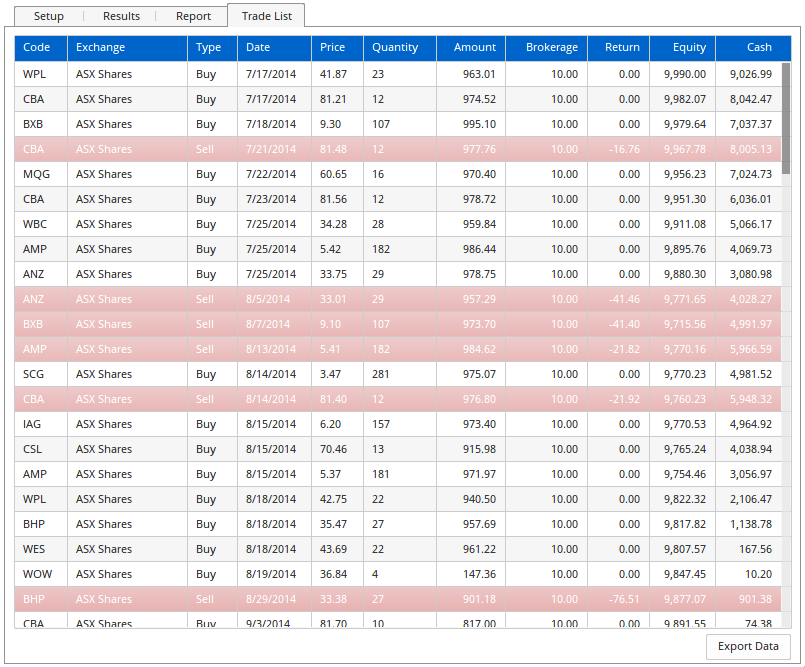Select the IAG code cell
Image resolution: width=805 pixels, height=667 pixels.
coord(41,424)
